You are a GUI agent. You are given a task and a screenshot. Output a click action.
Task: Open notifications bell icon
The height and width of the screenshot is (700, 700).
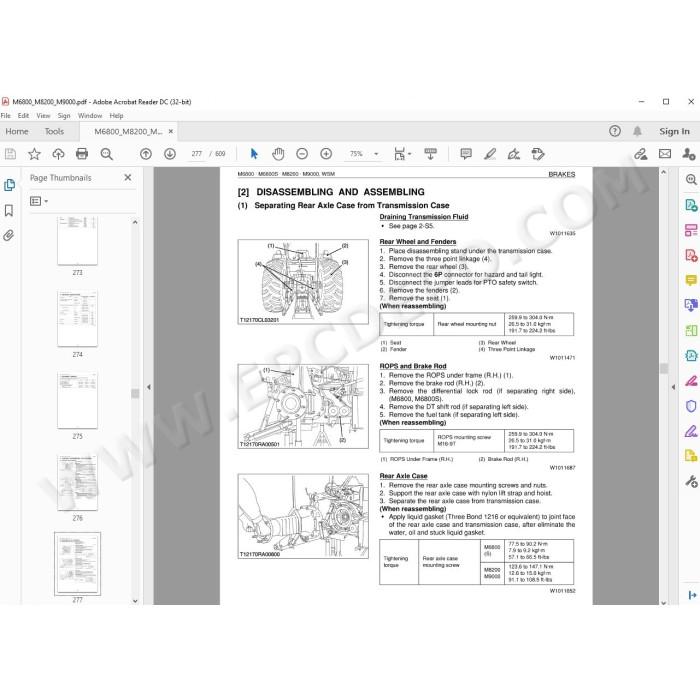638,131
